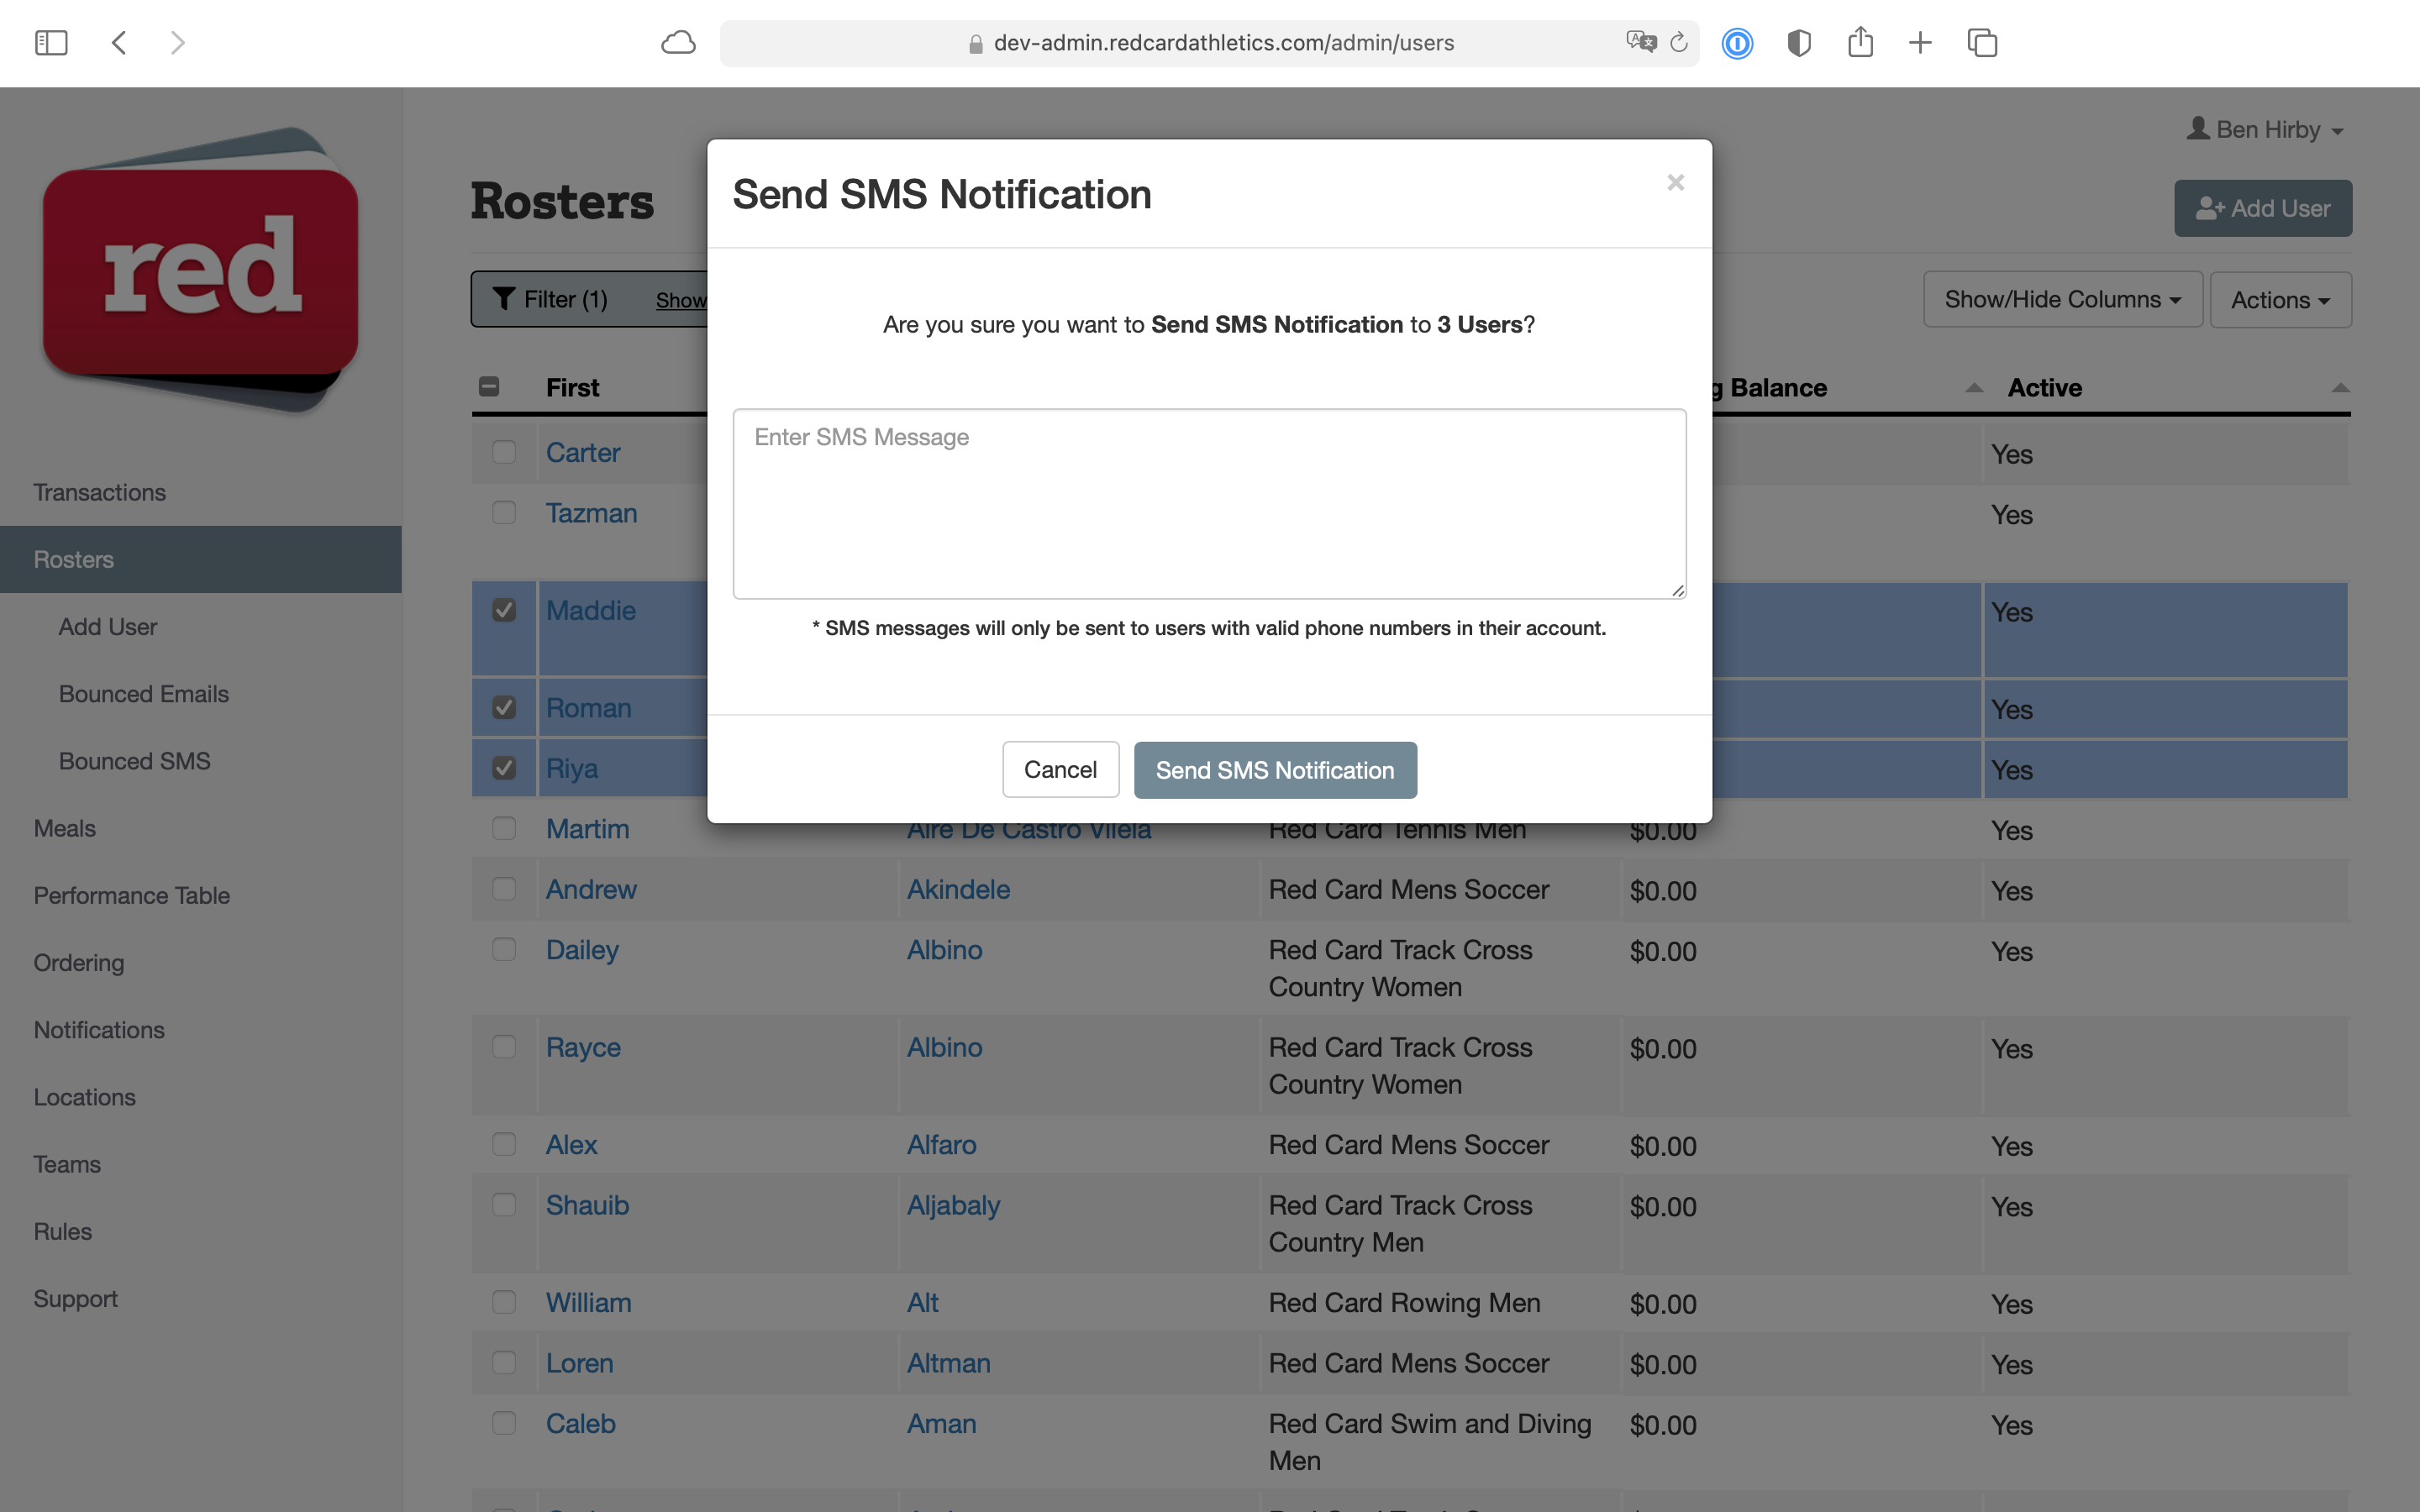
Task: Check the Carter row checkbox
Action: (x=504, y=452)
